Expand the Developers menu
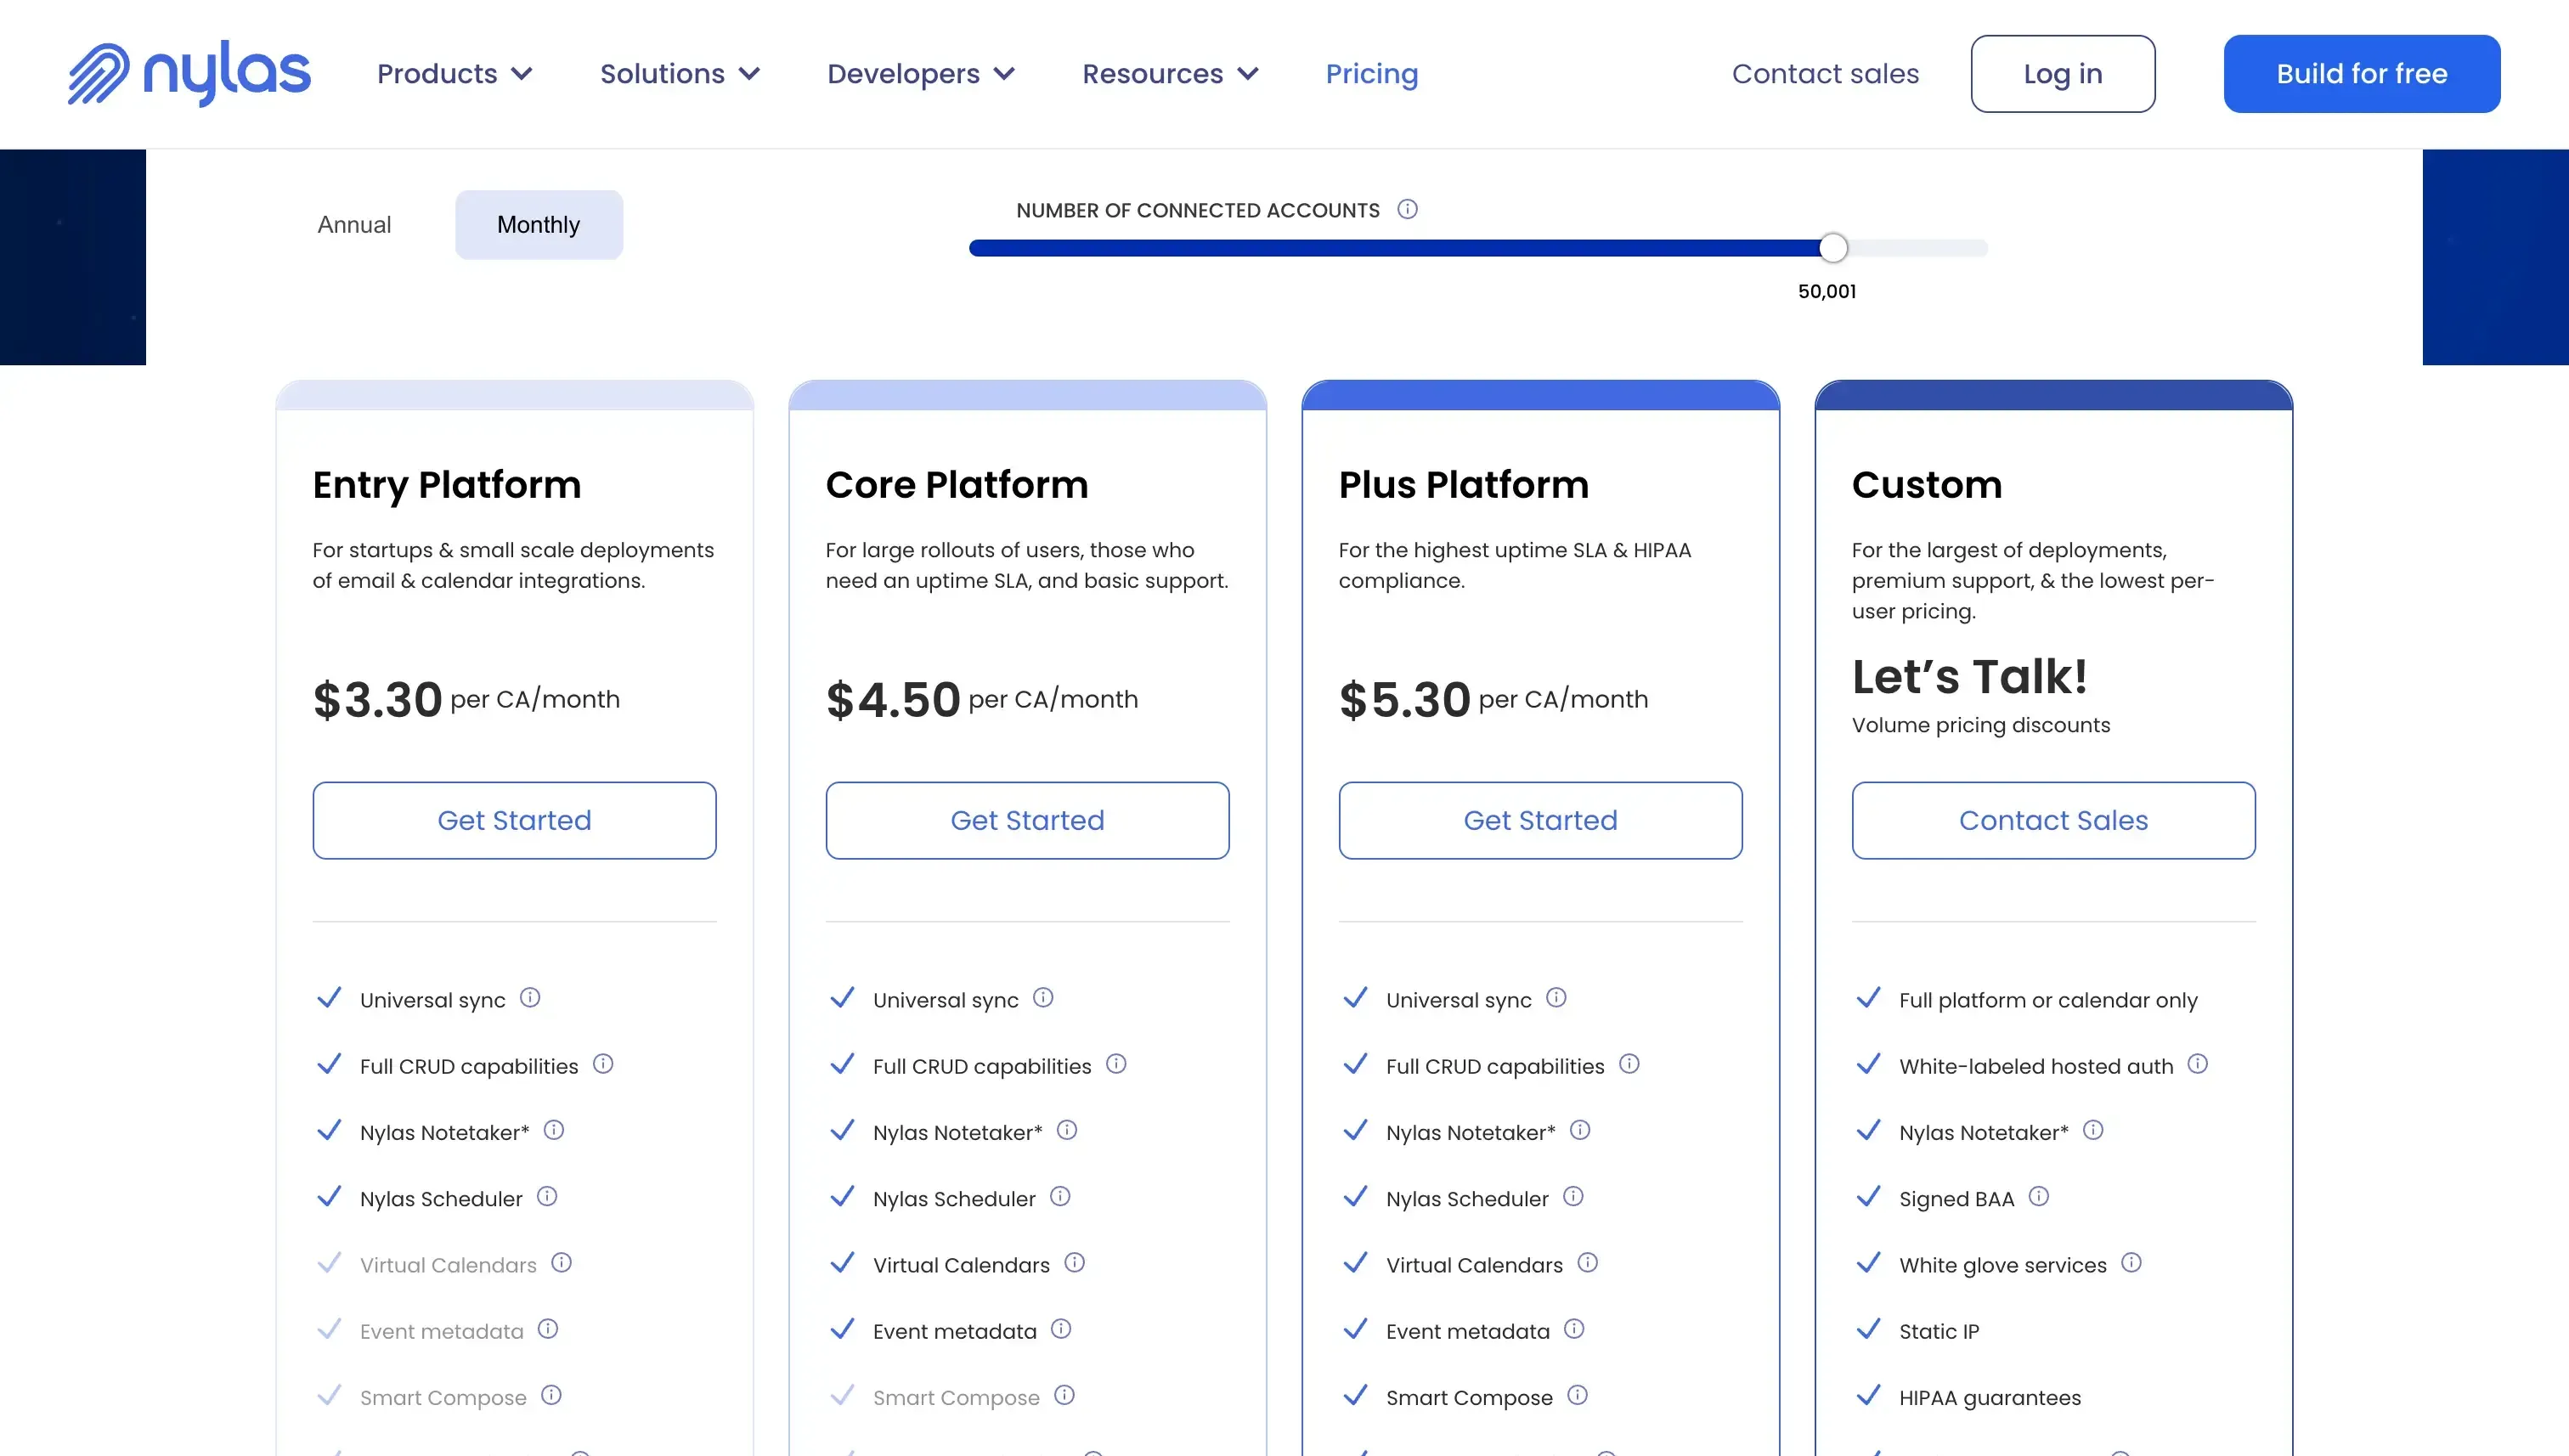2569x1456 pixels. tap(920, 73)
